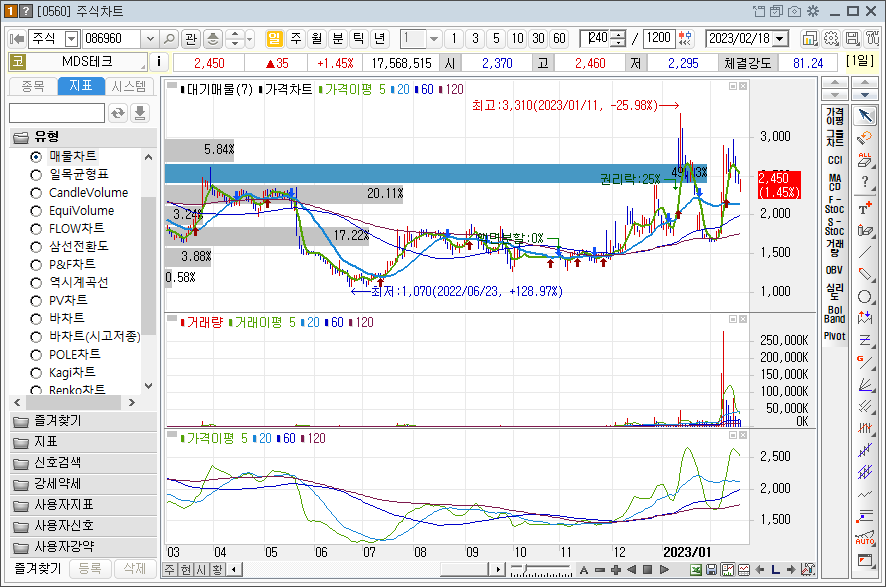Click the go-to-first arrow icon before 주식
Screen dimensions: 886x587
click(x=18, y=38)
